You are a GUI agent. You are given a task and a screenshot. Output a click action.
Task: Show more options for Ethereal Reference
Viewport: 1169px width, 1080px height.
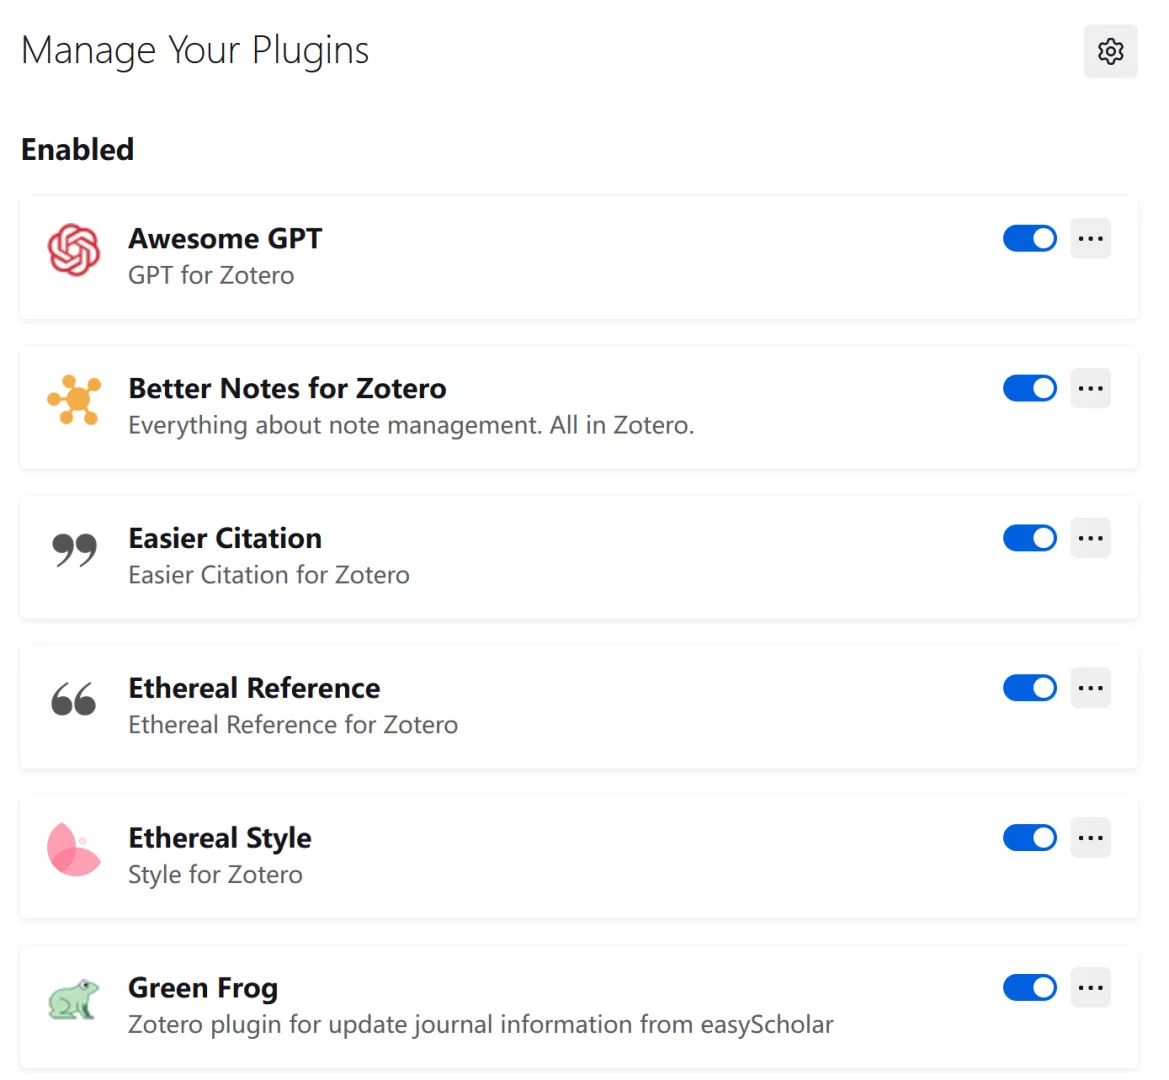[x=1090, y=689]
